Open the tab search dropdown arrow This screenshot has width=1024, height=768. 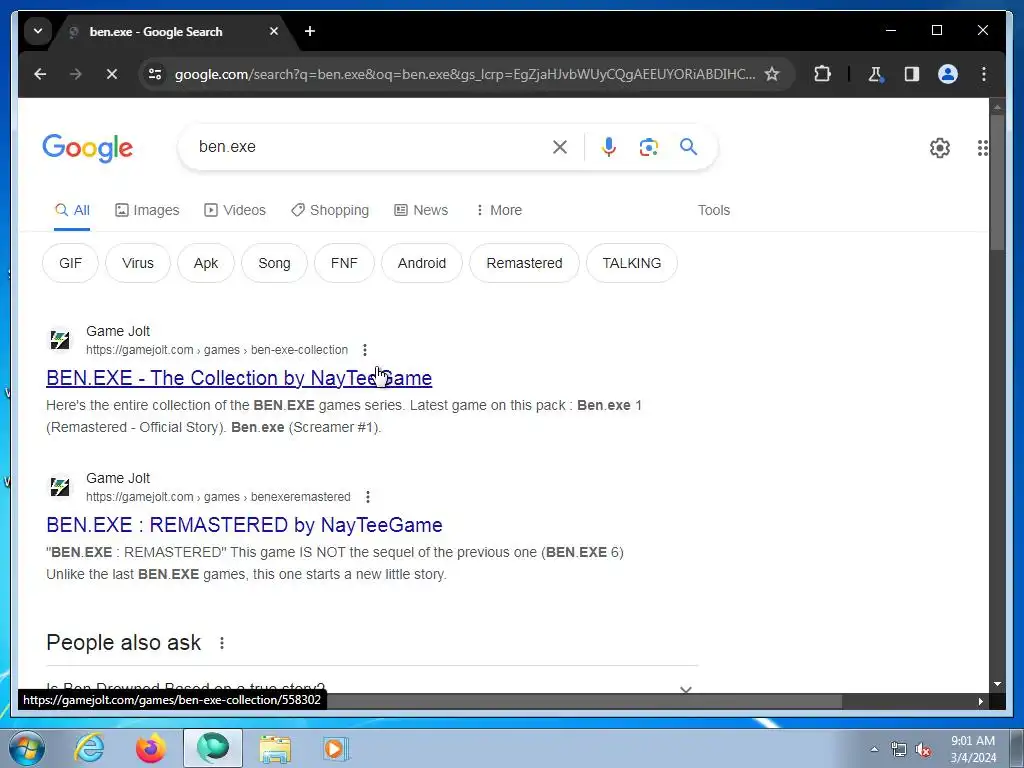click(38, 31)
